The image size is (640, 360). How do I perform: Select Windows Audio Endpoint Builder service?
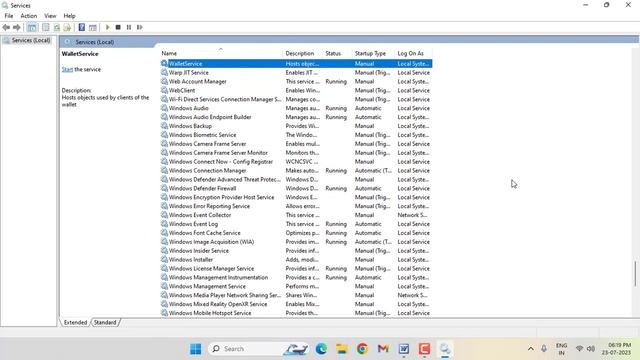(x=296, y=117)
